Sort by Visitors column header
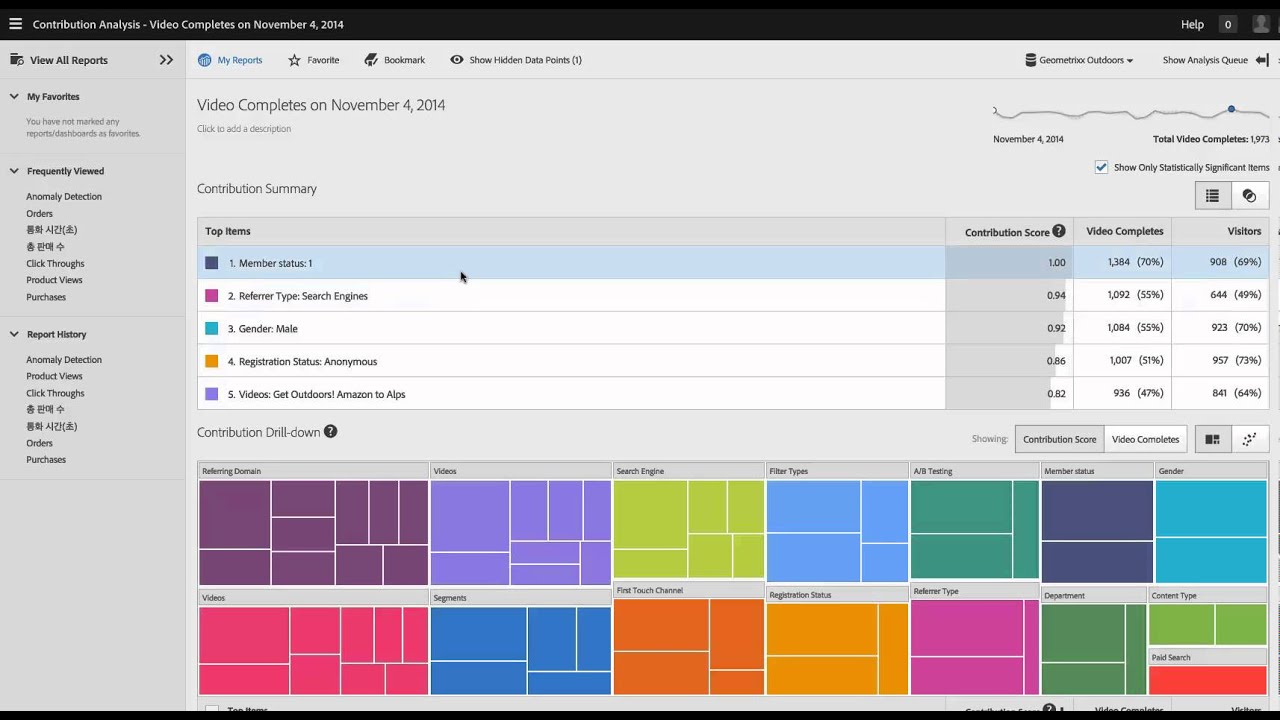The image size is (1280, 720). pyautogui.click(x=1244, y=231)
